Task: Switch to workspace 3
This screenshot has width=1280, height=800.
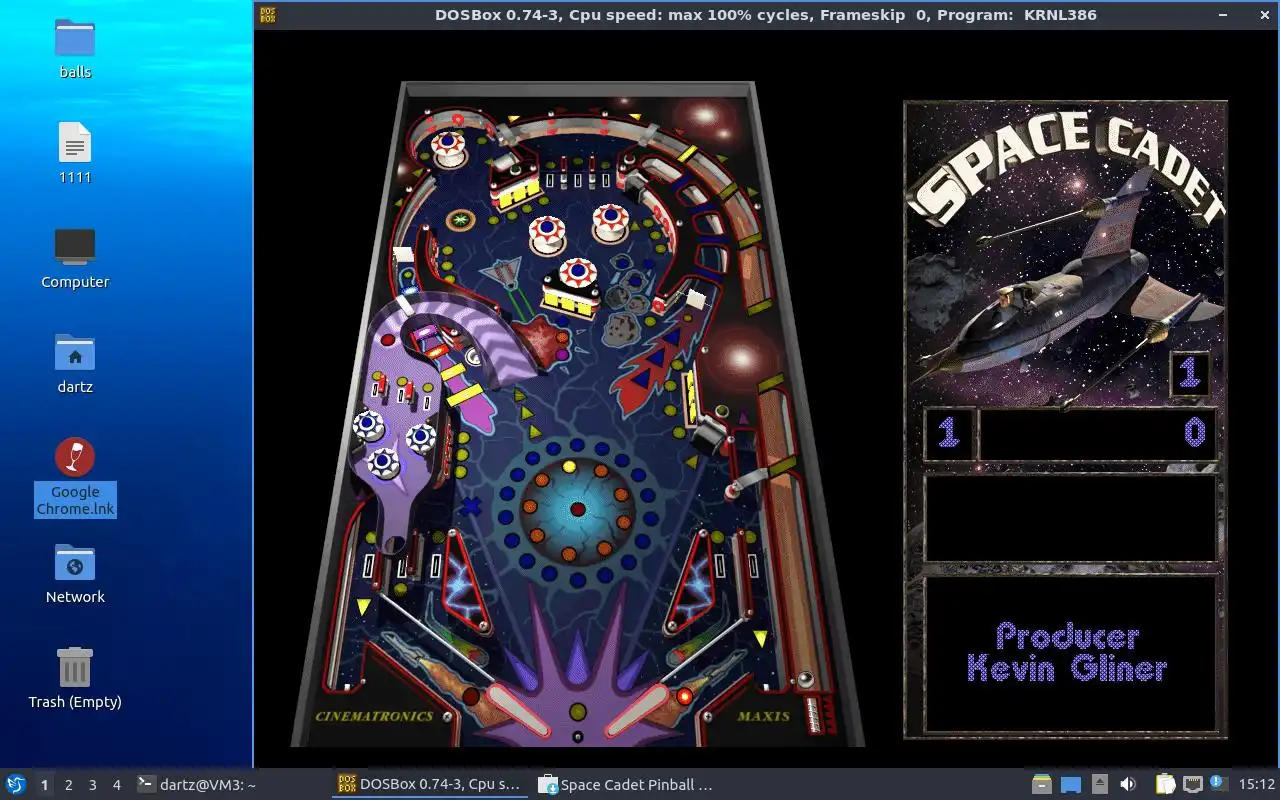Action: click(x=92, y=785)
